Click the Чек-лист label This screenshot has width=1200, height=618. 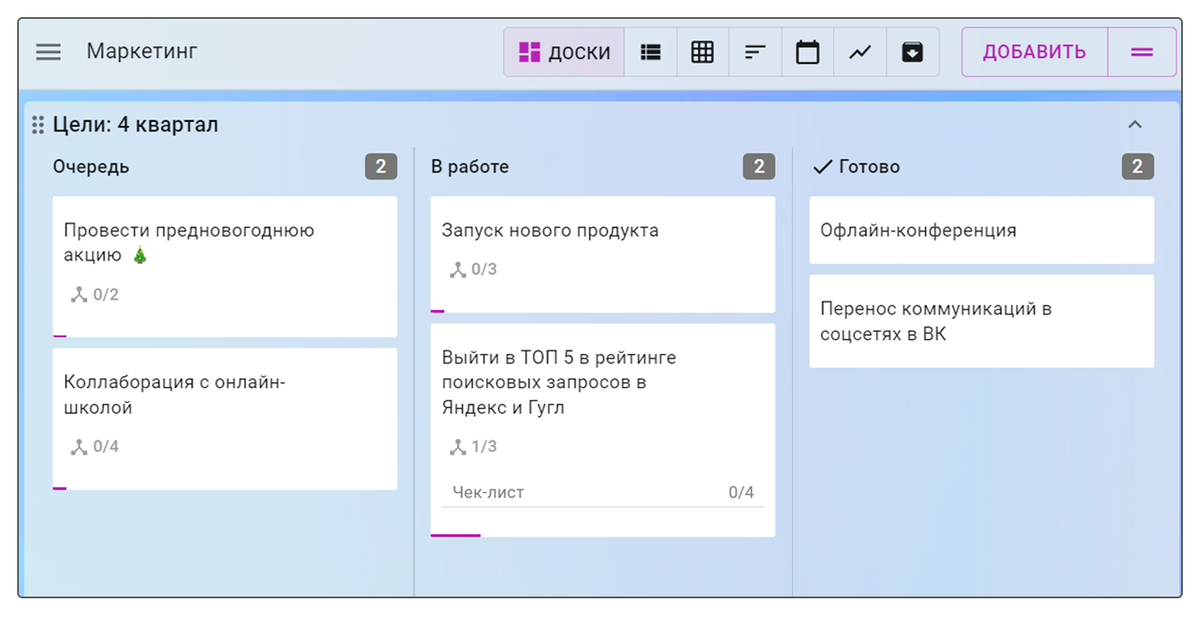488,492
